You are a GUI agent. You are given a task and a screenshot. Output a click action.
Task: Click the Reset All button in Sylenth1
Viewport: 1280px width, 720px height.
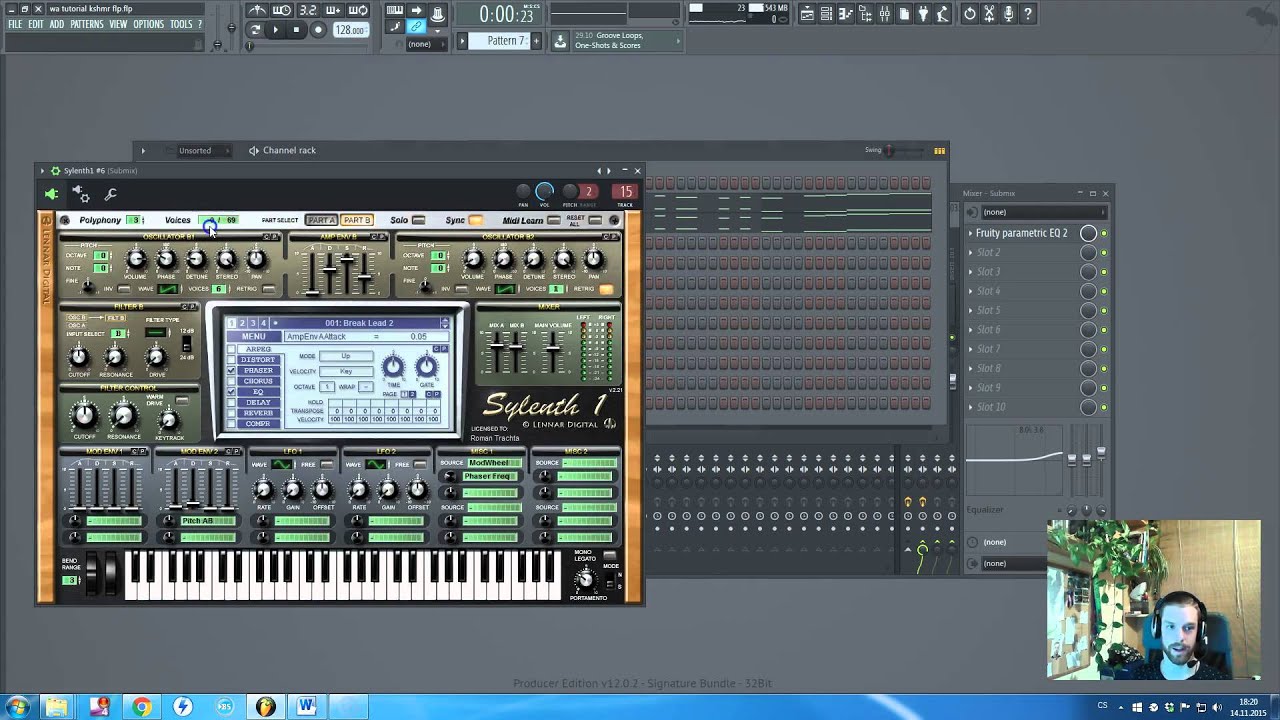595,220
